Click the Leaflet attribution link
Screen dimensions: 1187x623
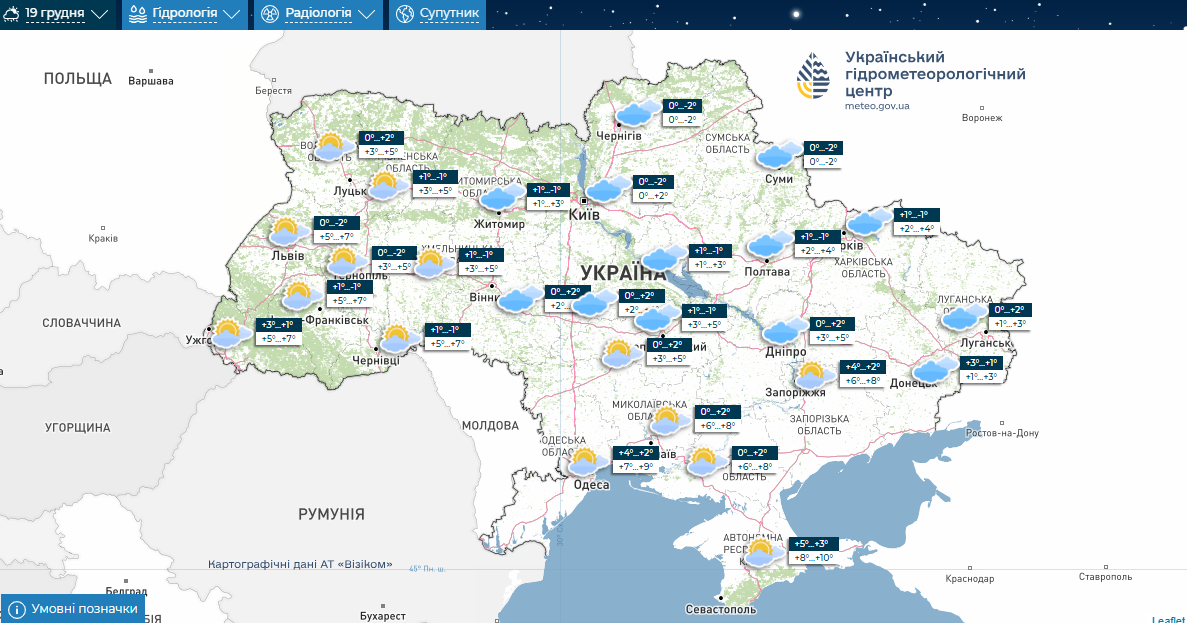tap(1167, 619)
